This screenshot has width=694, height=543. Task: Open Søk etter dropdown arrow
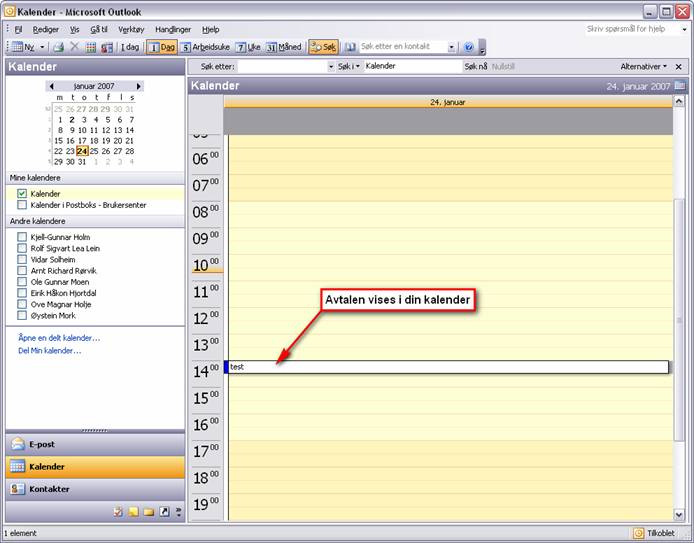click(x=331, y=67)
